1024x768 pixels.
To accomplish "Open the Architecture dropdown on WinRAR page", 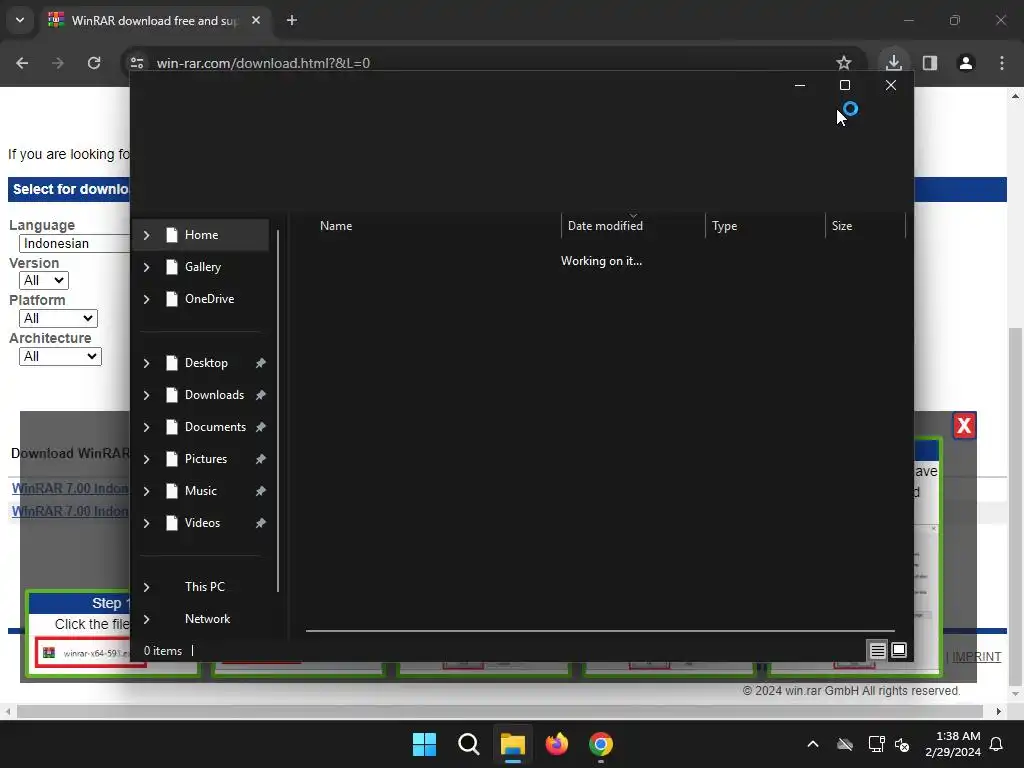I will [60, 357].
